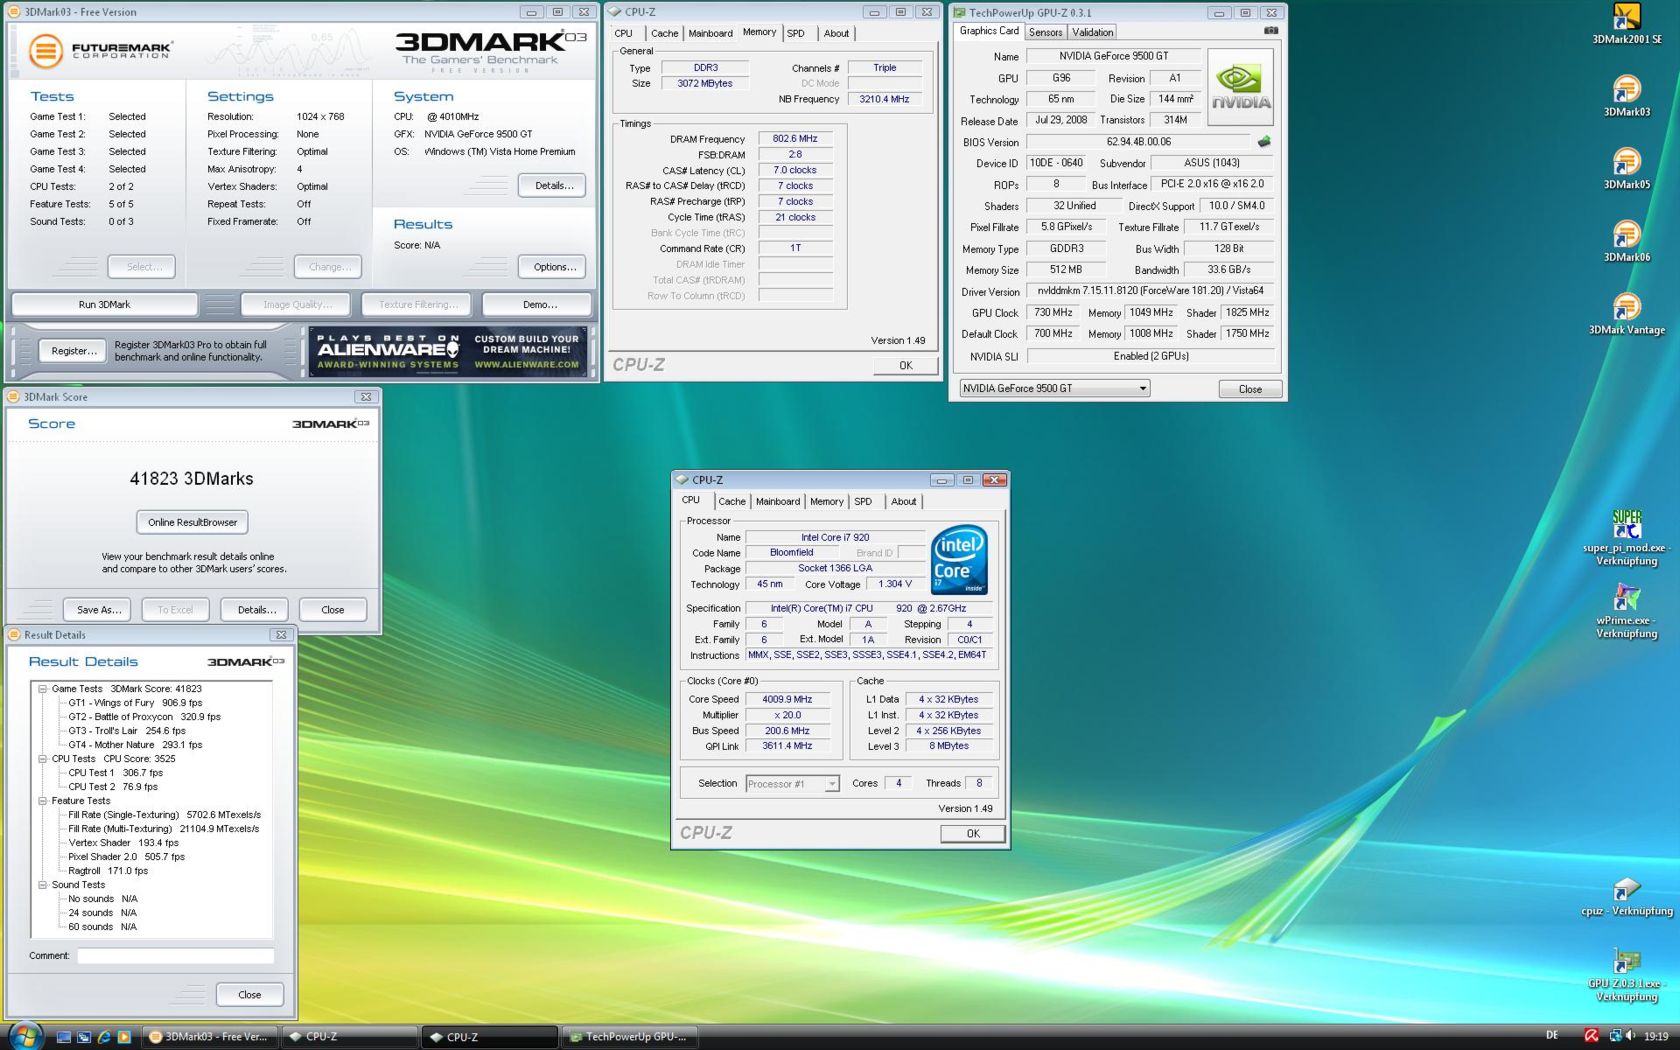Click the Demo... button

point(538,305)
